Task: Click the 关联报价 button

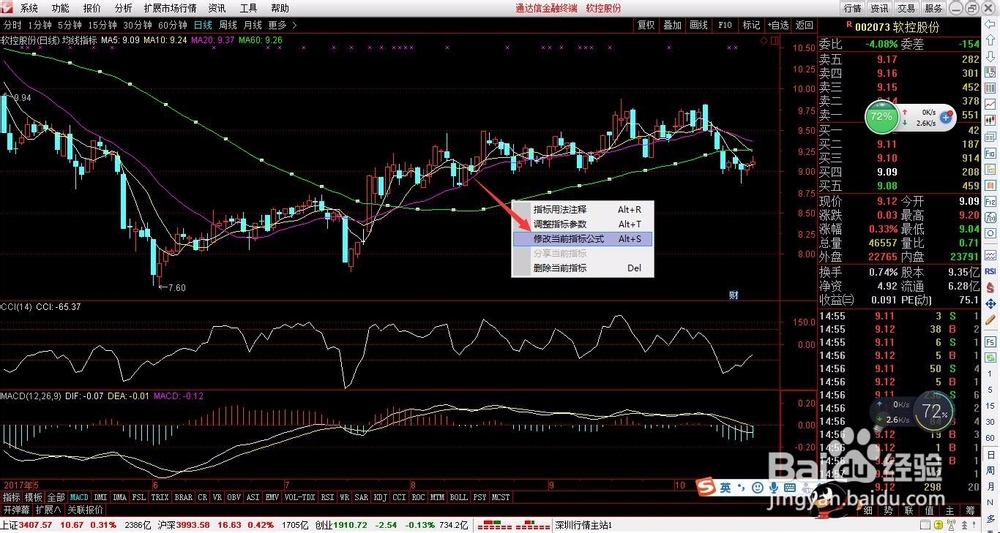Action: tap(85, 510)
